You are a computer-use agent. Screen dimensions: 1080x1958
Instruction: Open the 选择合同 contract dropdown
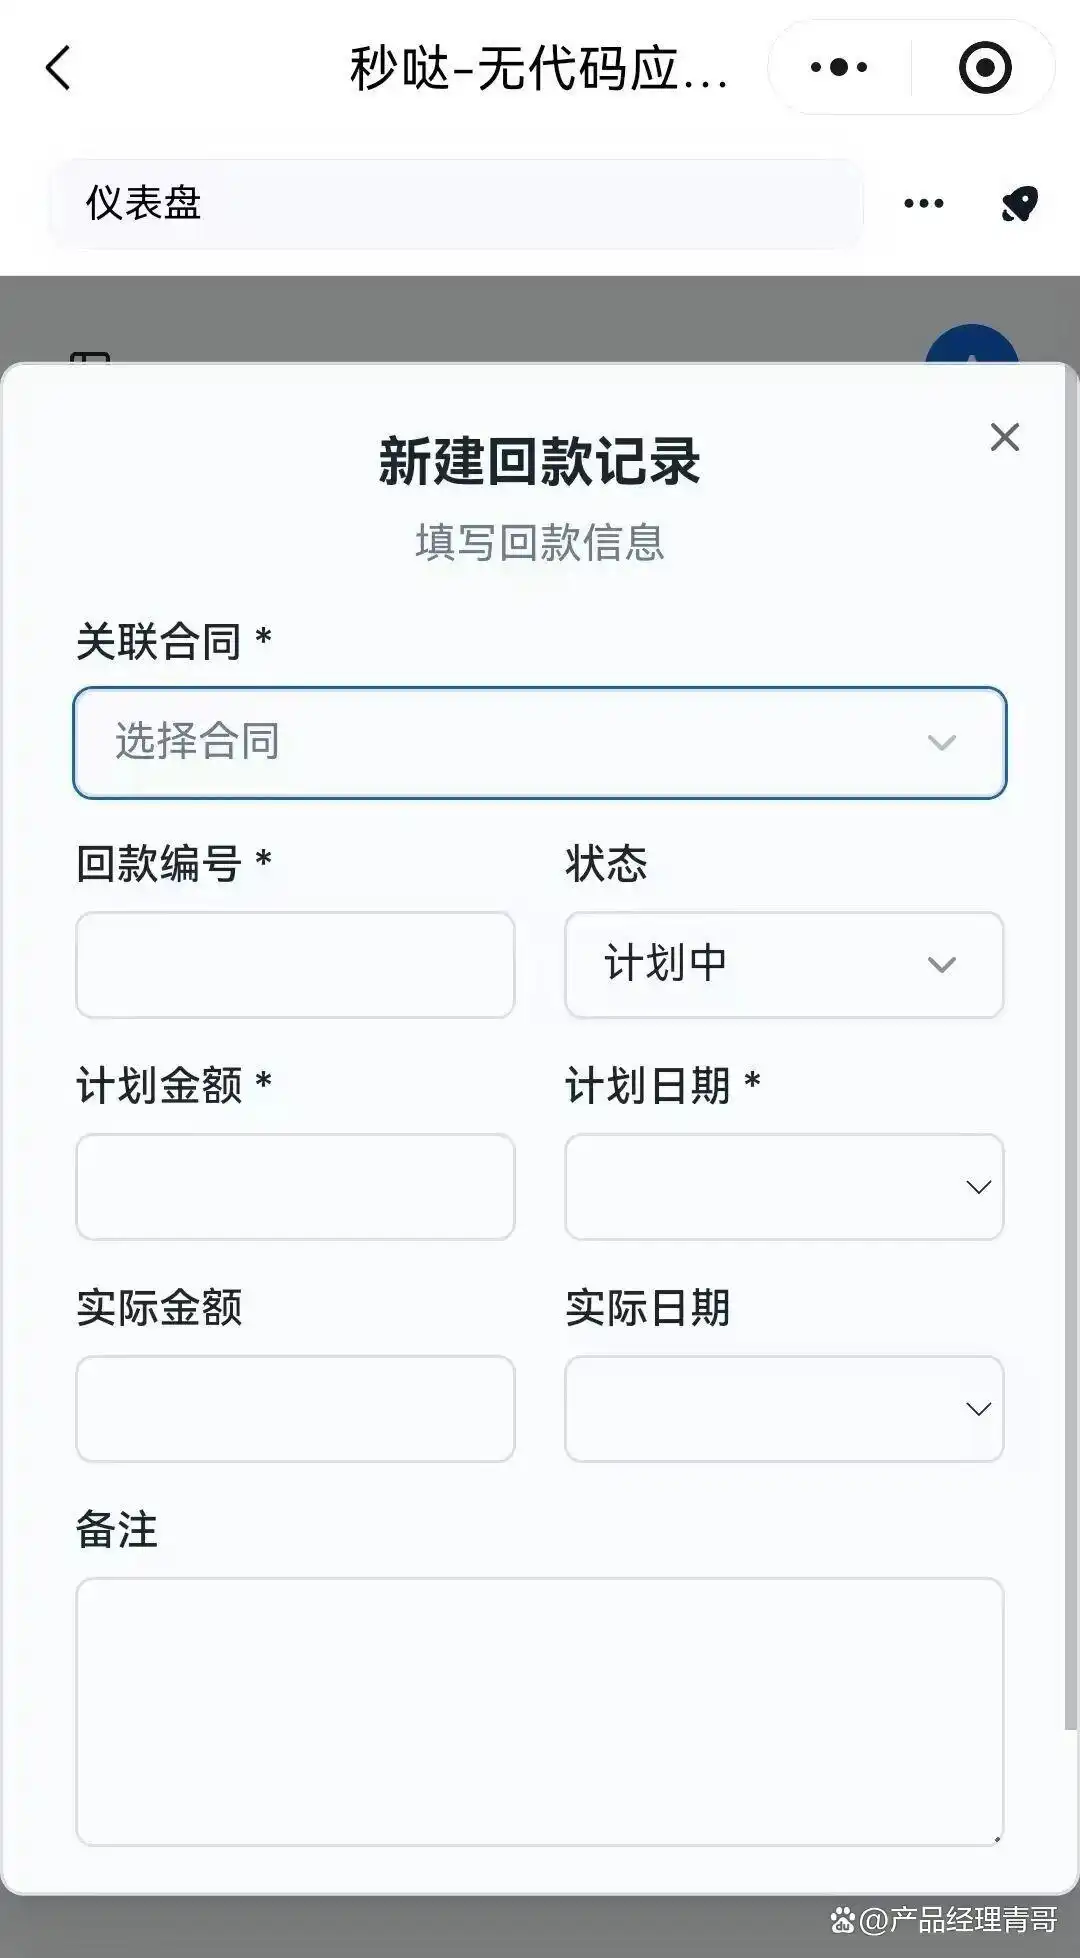point(540,743)
